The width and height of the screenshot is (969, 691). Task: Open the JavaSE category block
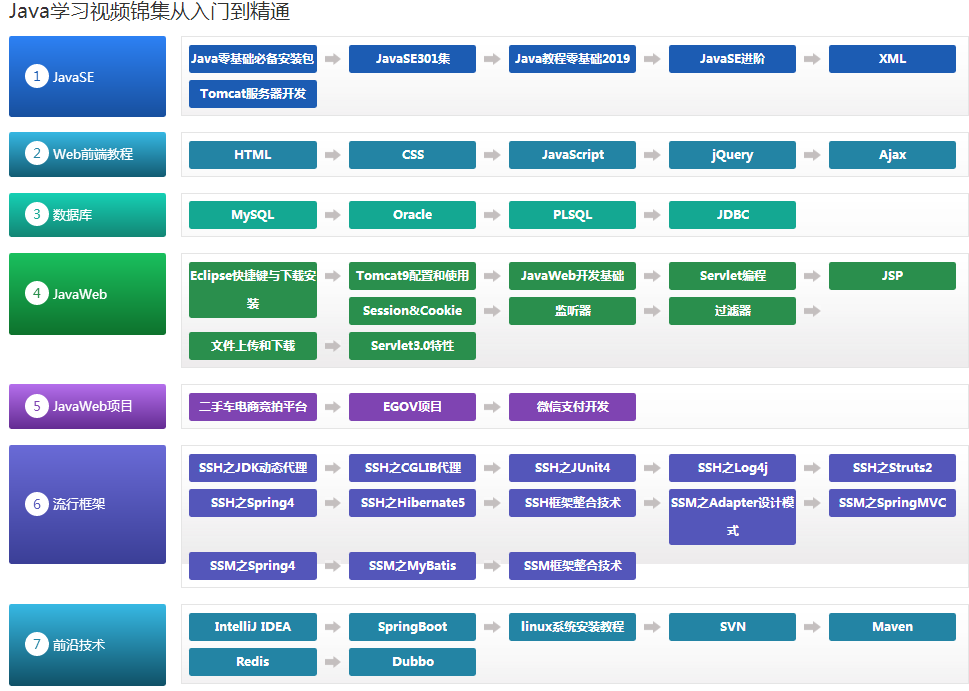point(87,77)
